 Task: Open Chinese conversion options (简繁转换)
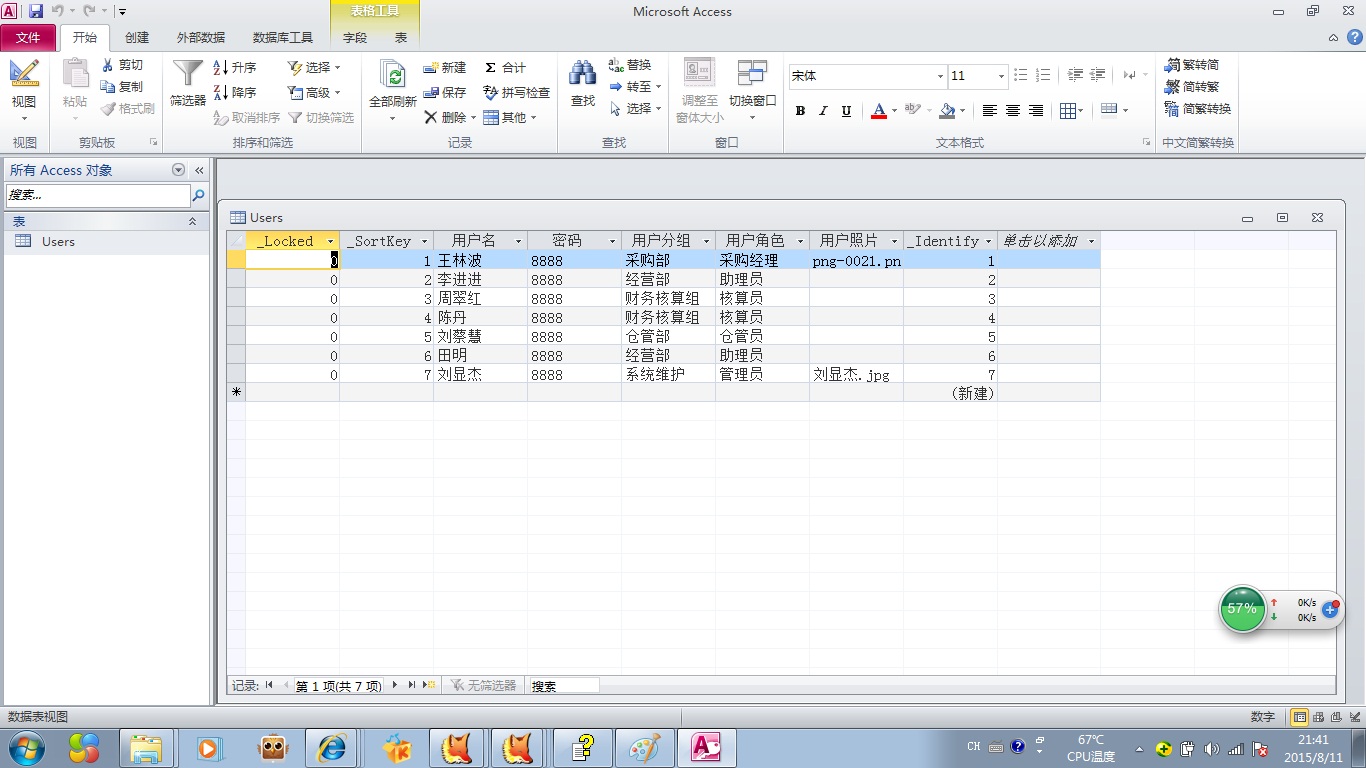click(x=1198, y=109)
